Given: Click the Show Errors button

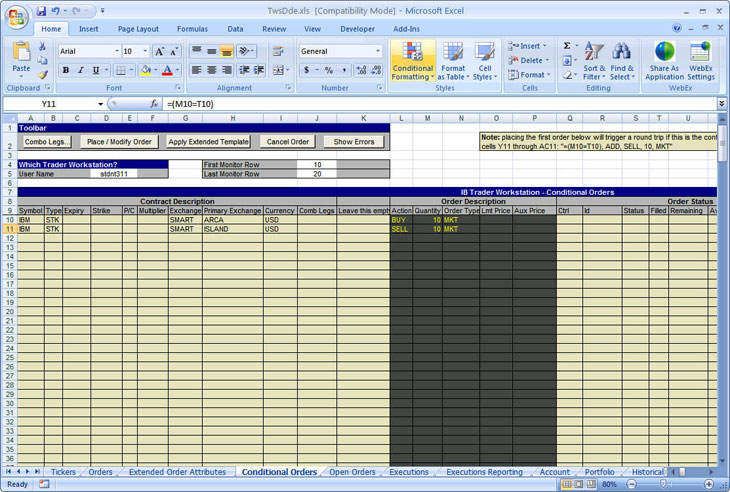Looking at the screenshot, I should point(353,142).
